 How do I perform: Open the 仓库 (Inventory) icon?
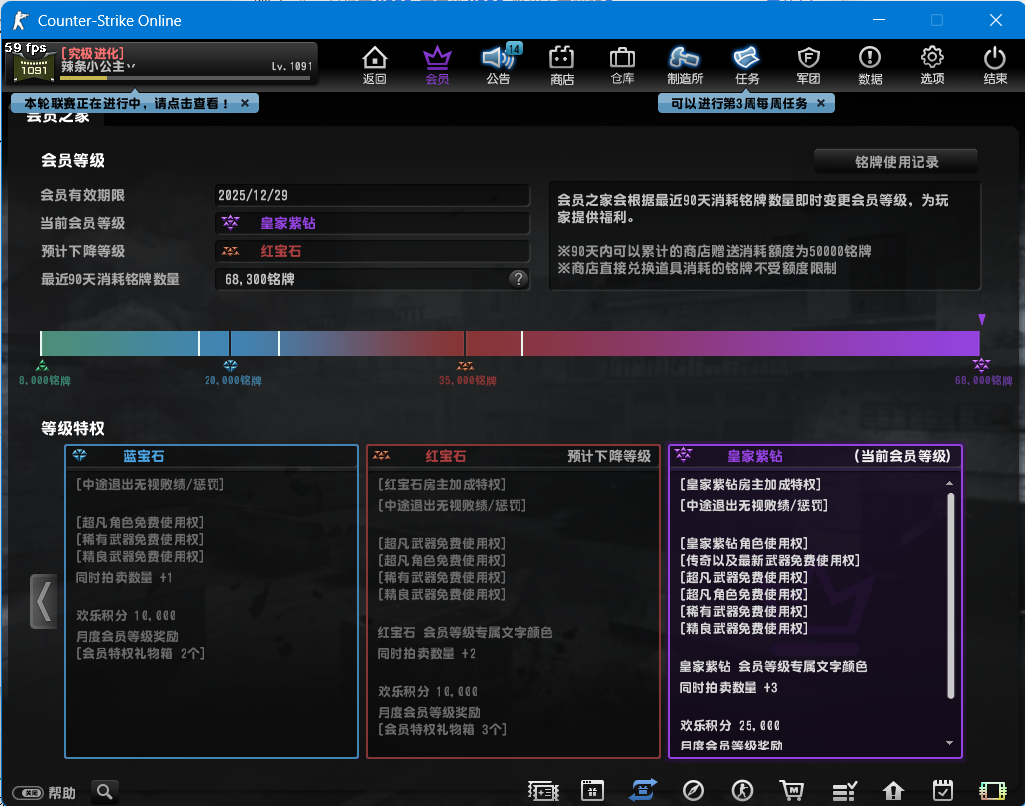622,65
